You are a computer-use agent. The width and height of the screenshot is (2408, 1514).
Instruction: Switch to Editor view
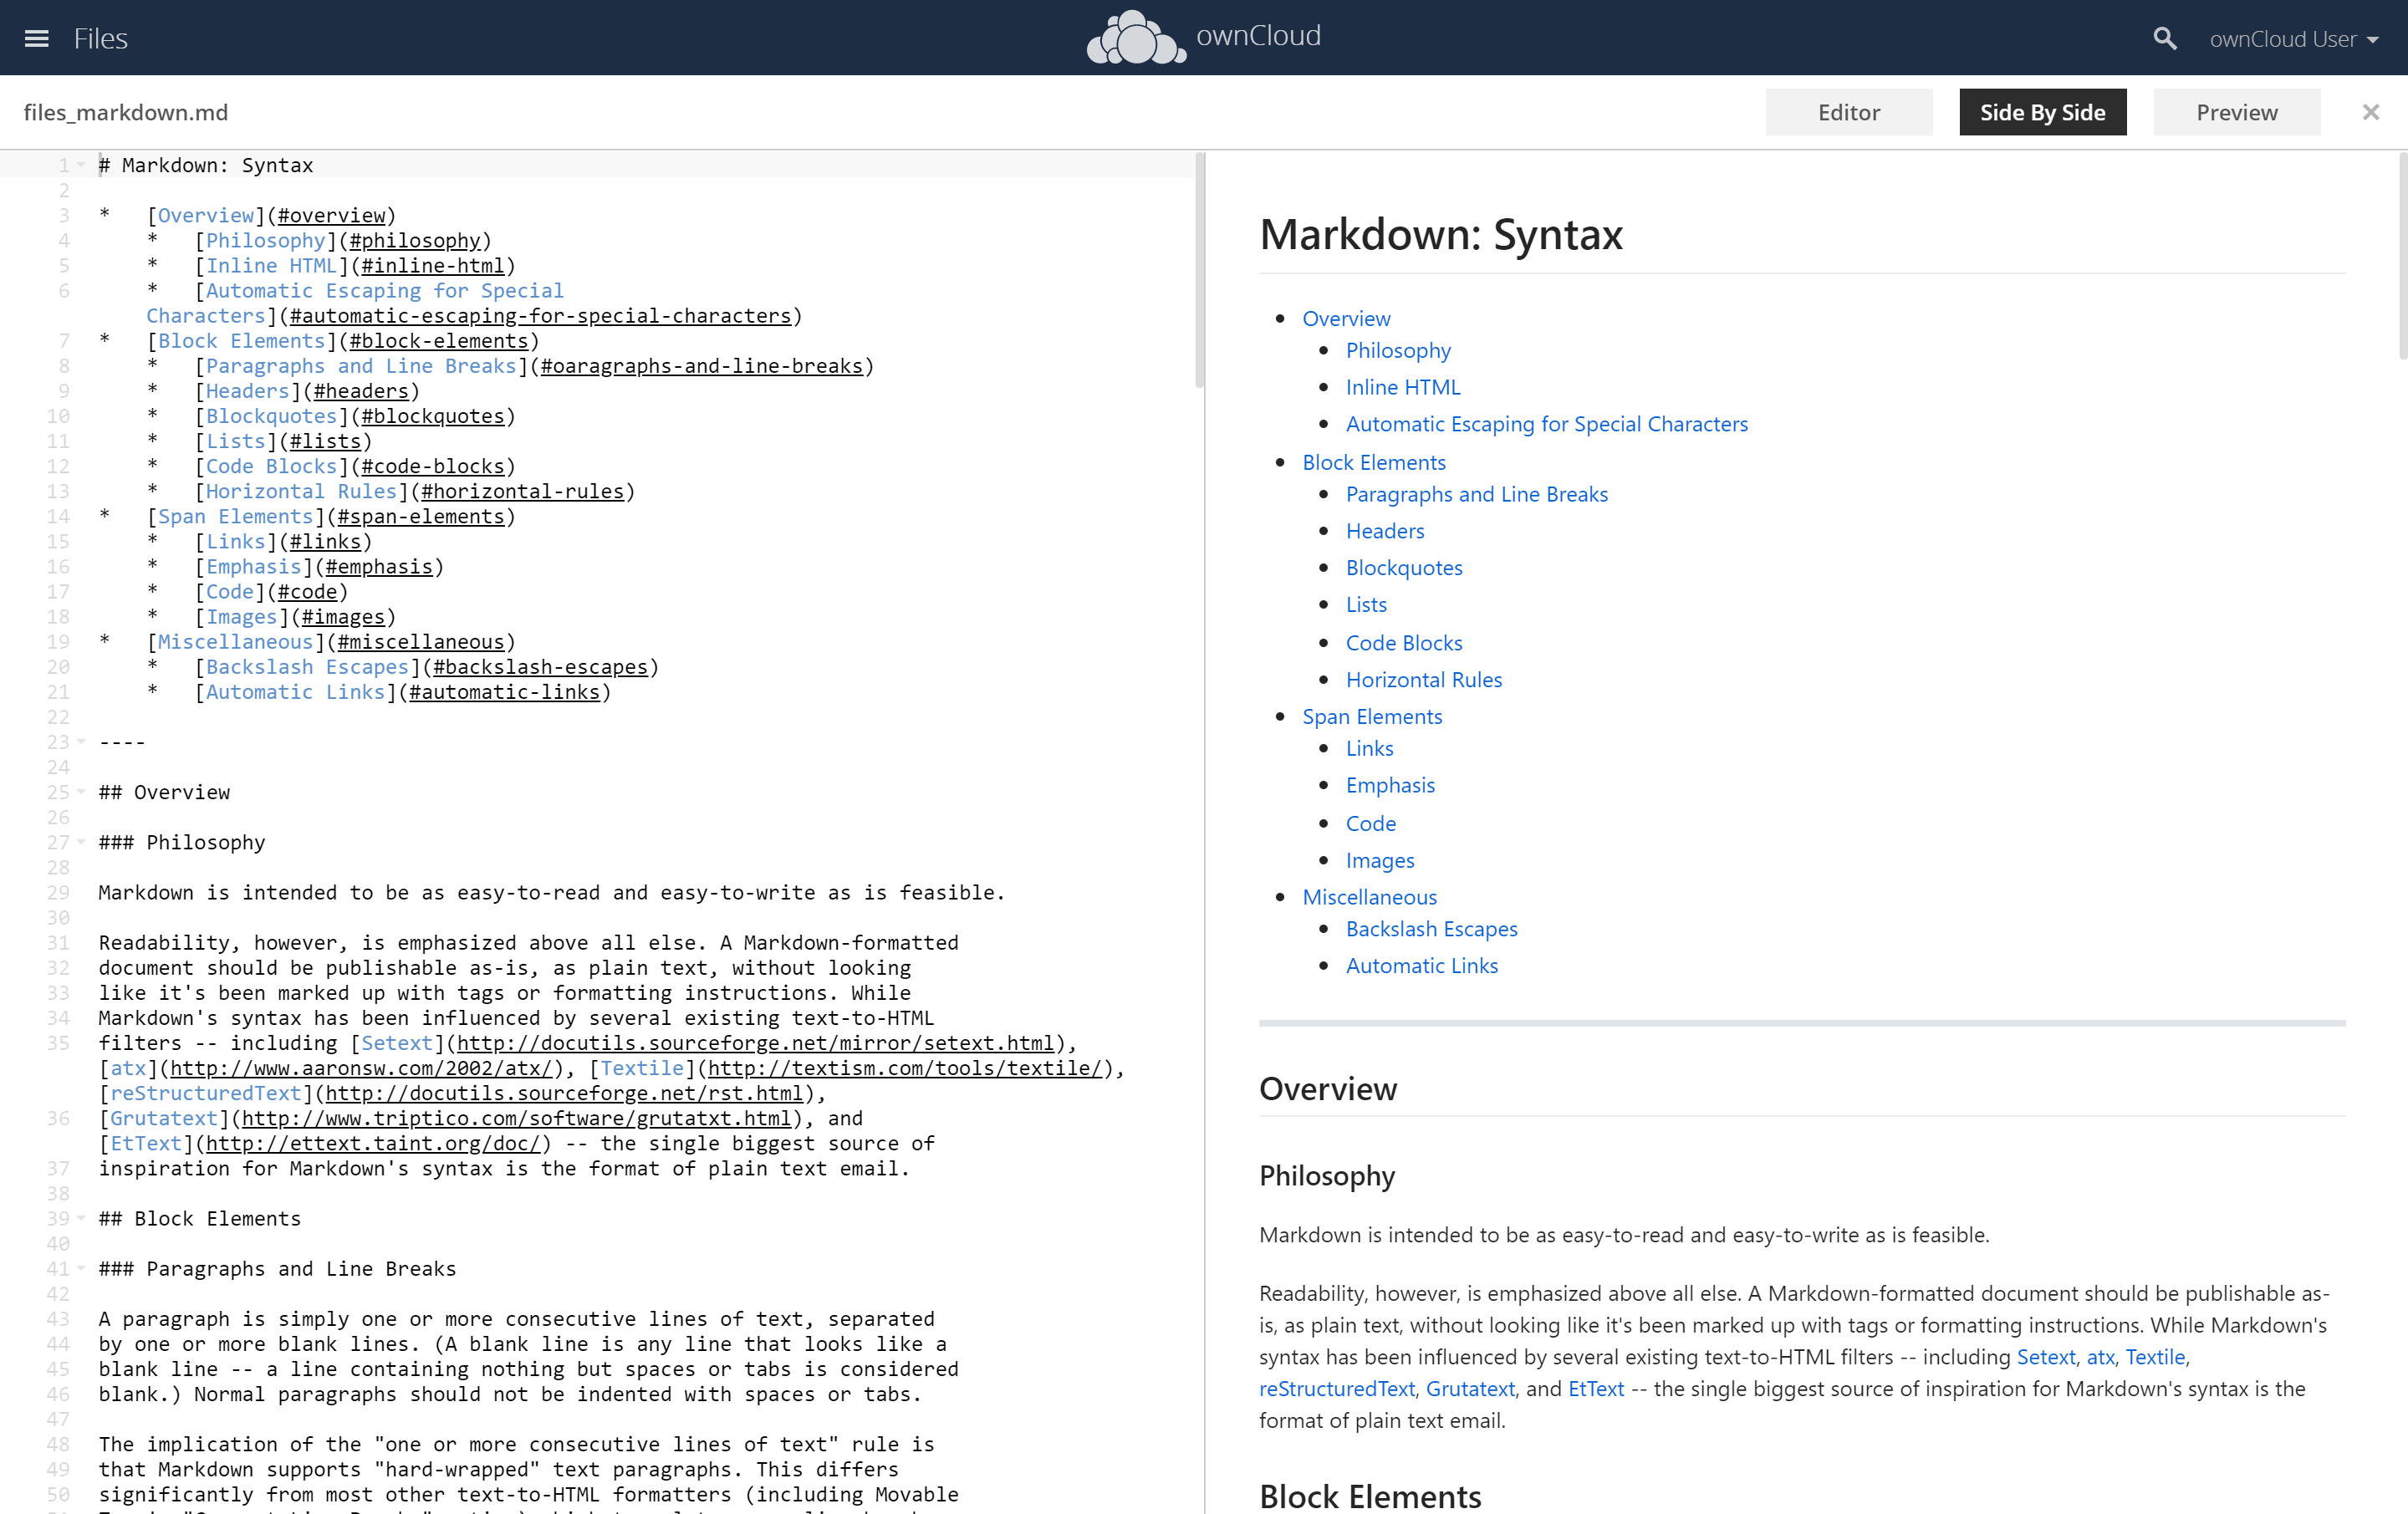coord(1848,112)
